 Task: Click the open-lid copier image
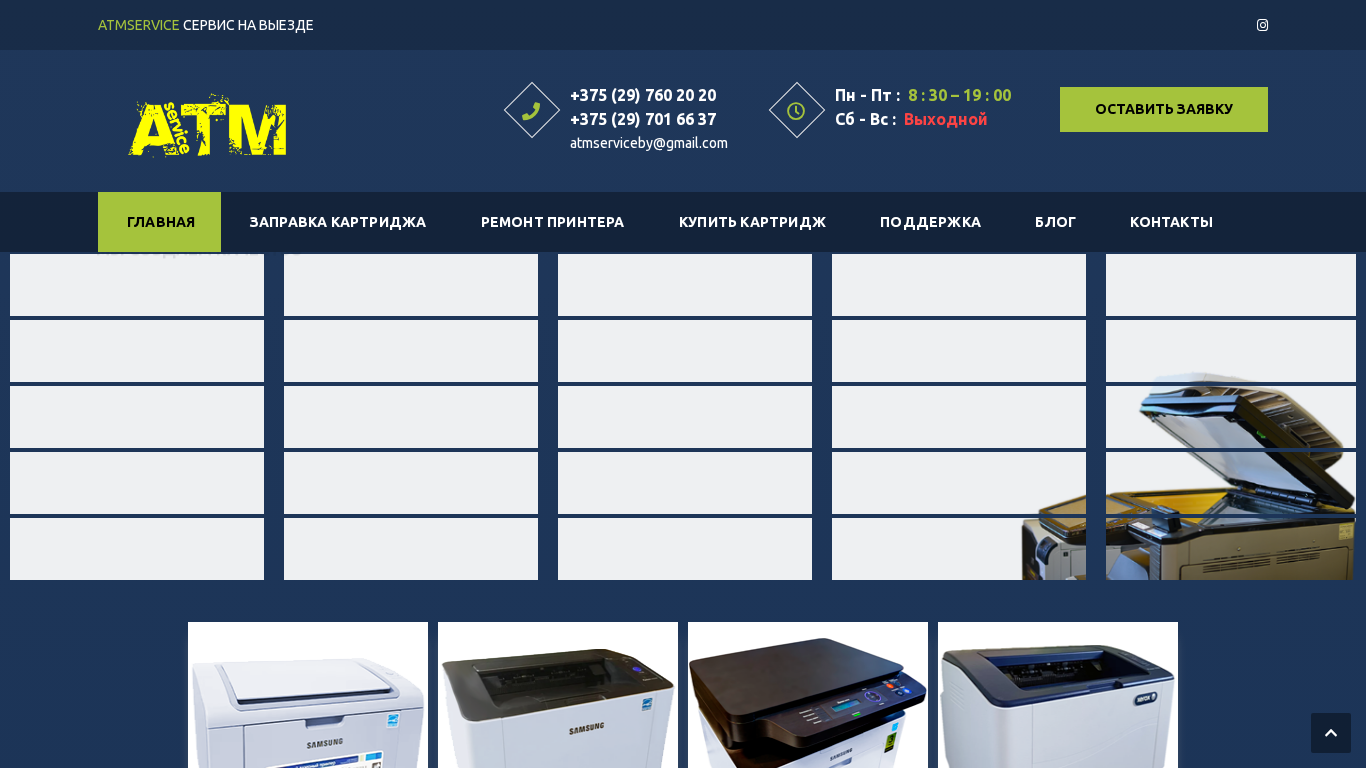click(x=1188, y=476)
